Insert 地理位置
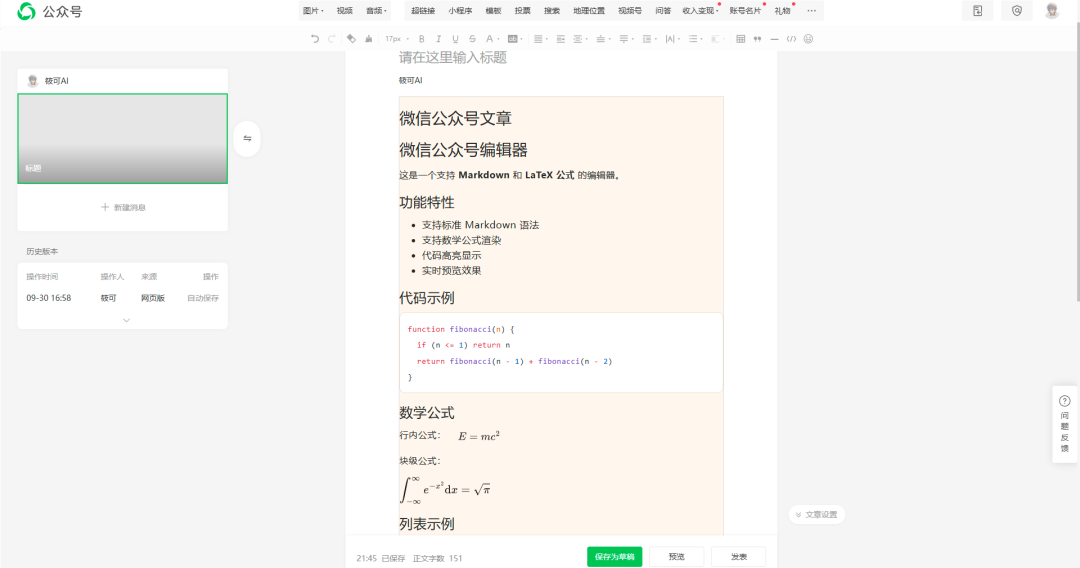This screenshot has height=568, width=1080. [589, 10]
